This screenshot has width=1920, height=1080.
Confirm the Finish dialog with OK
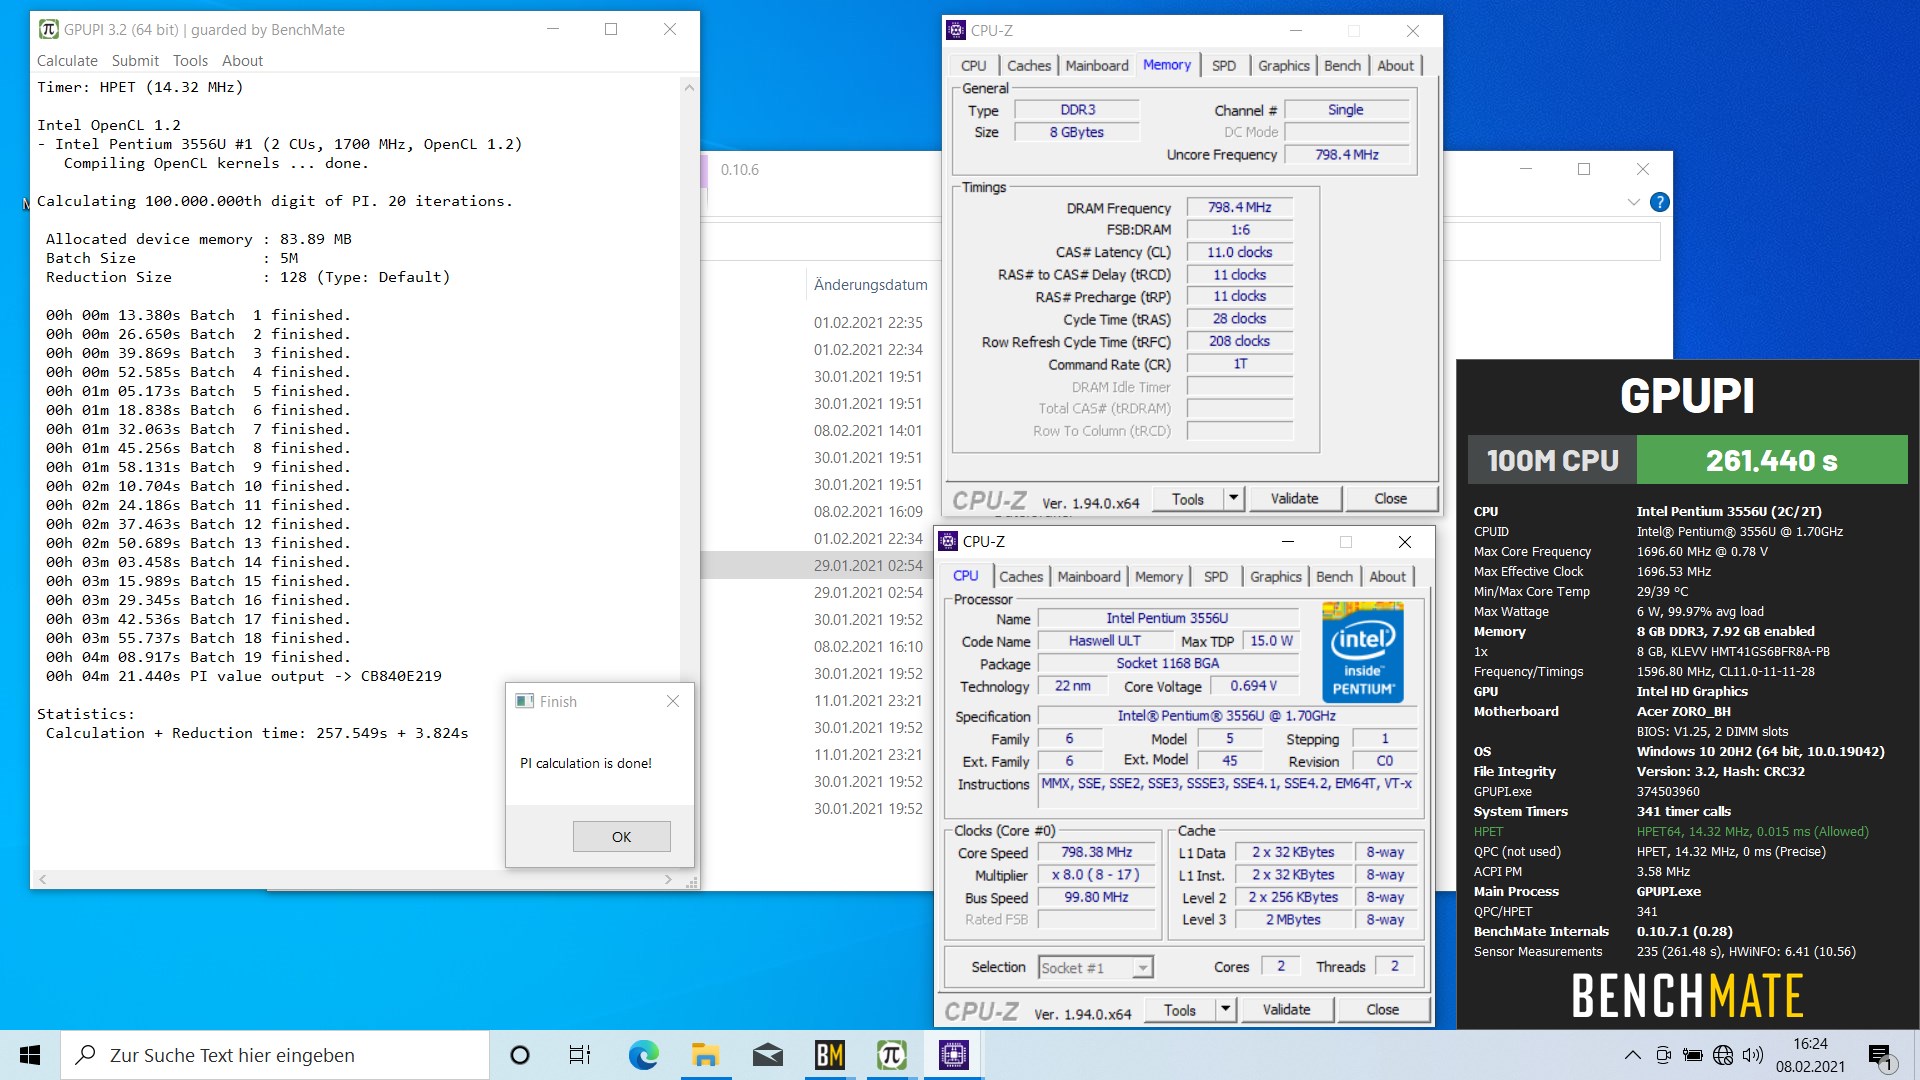pos(621,837)
